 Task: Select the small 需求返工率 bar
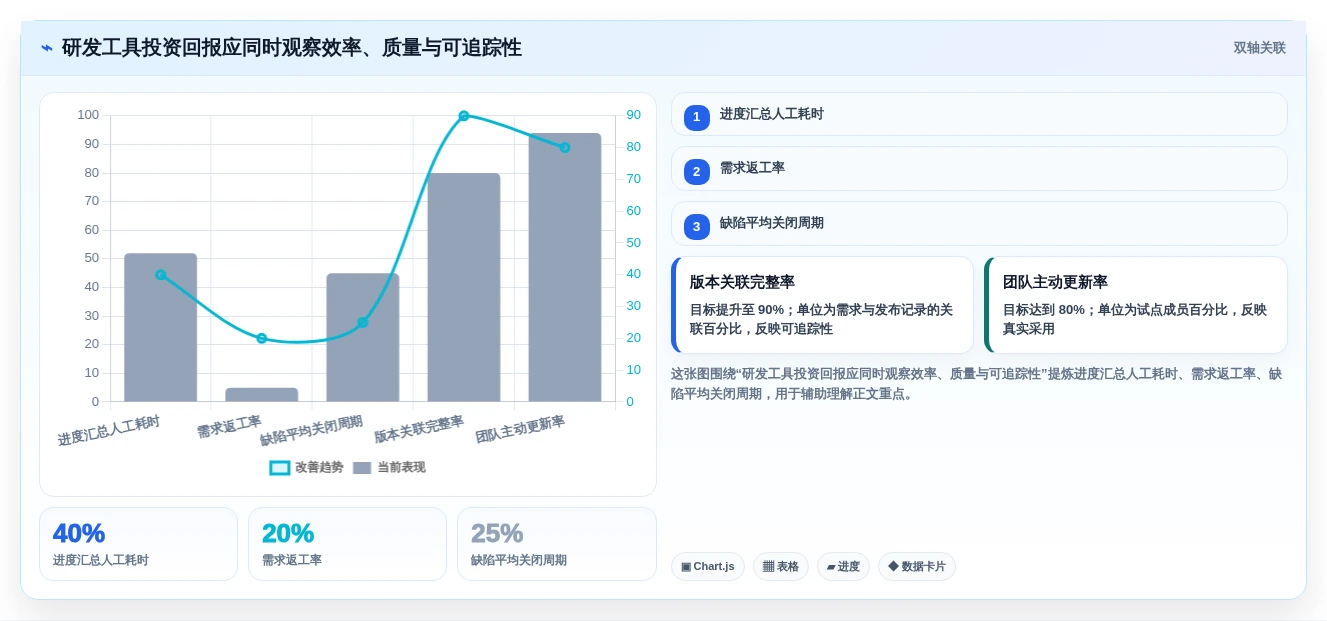[x=262, y=395]
